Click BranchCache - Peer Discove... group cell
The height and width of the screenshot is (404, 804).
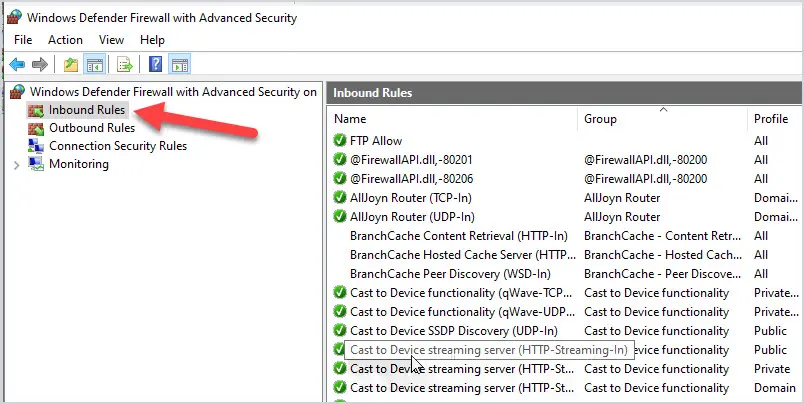click(662, 273)
